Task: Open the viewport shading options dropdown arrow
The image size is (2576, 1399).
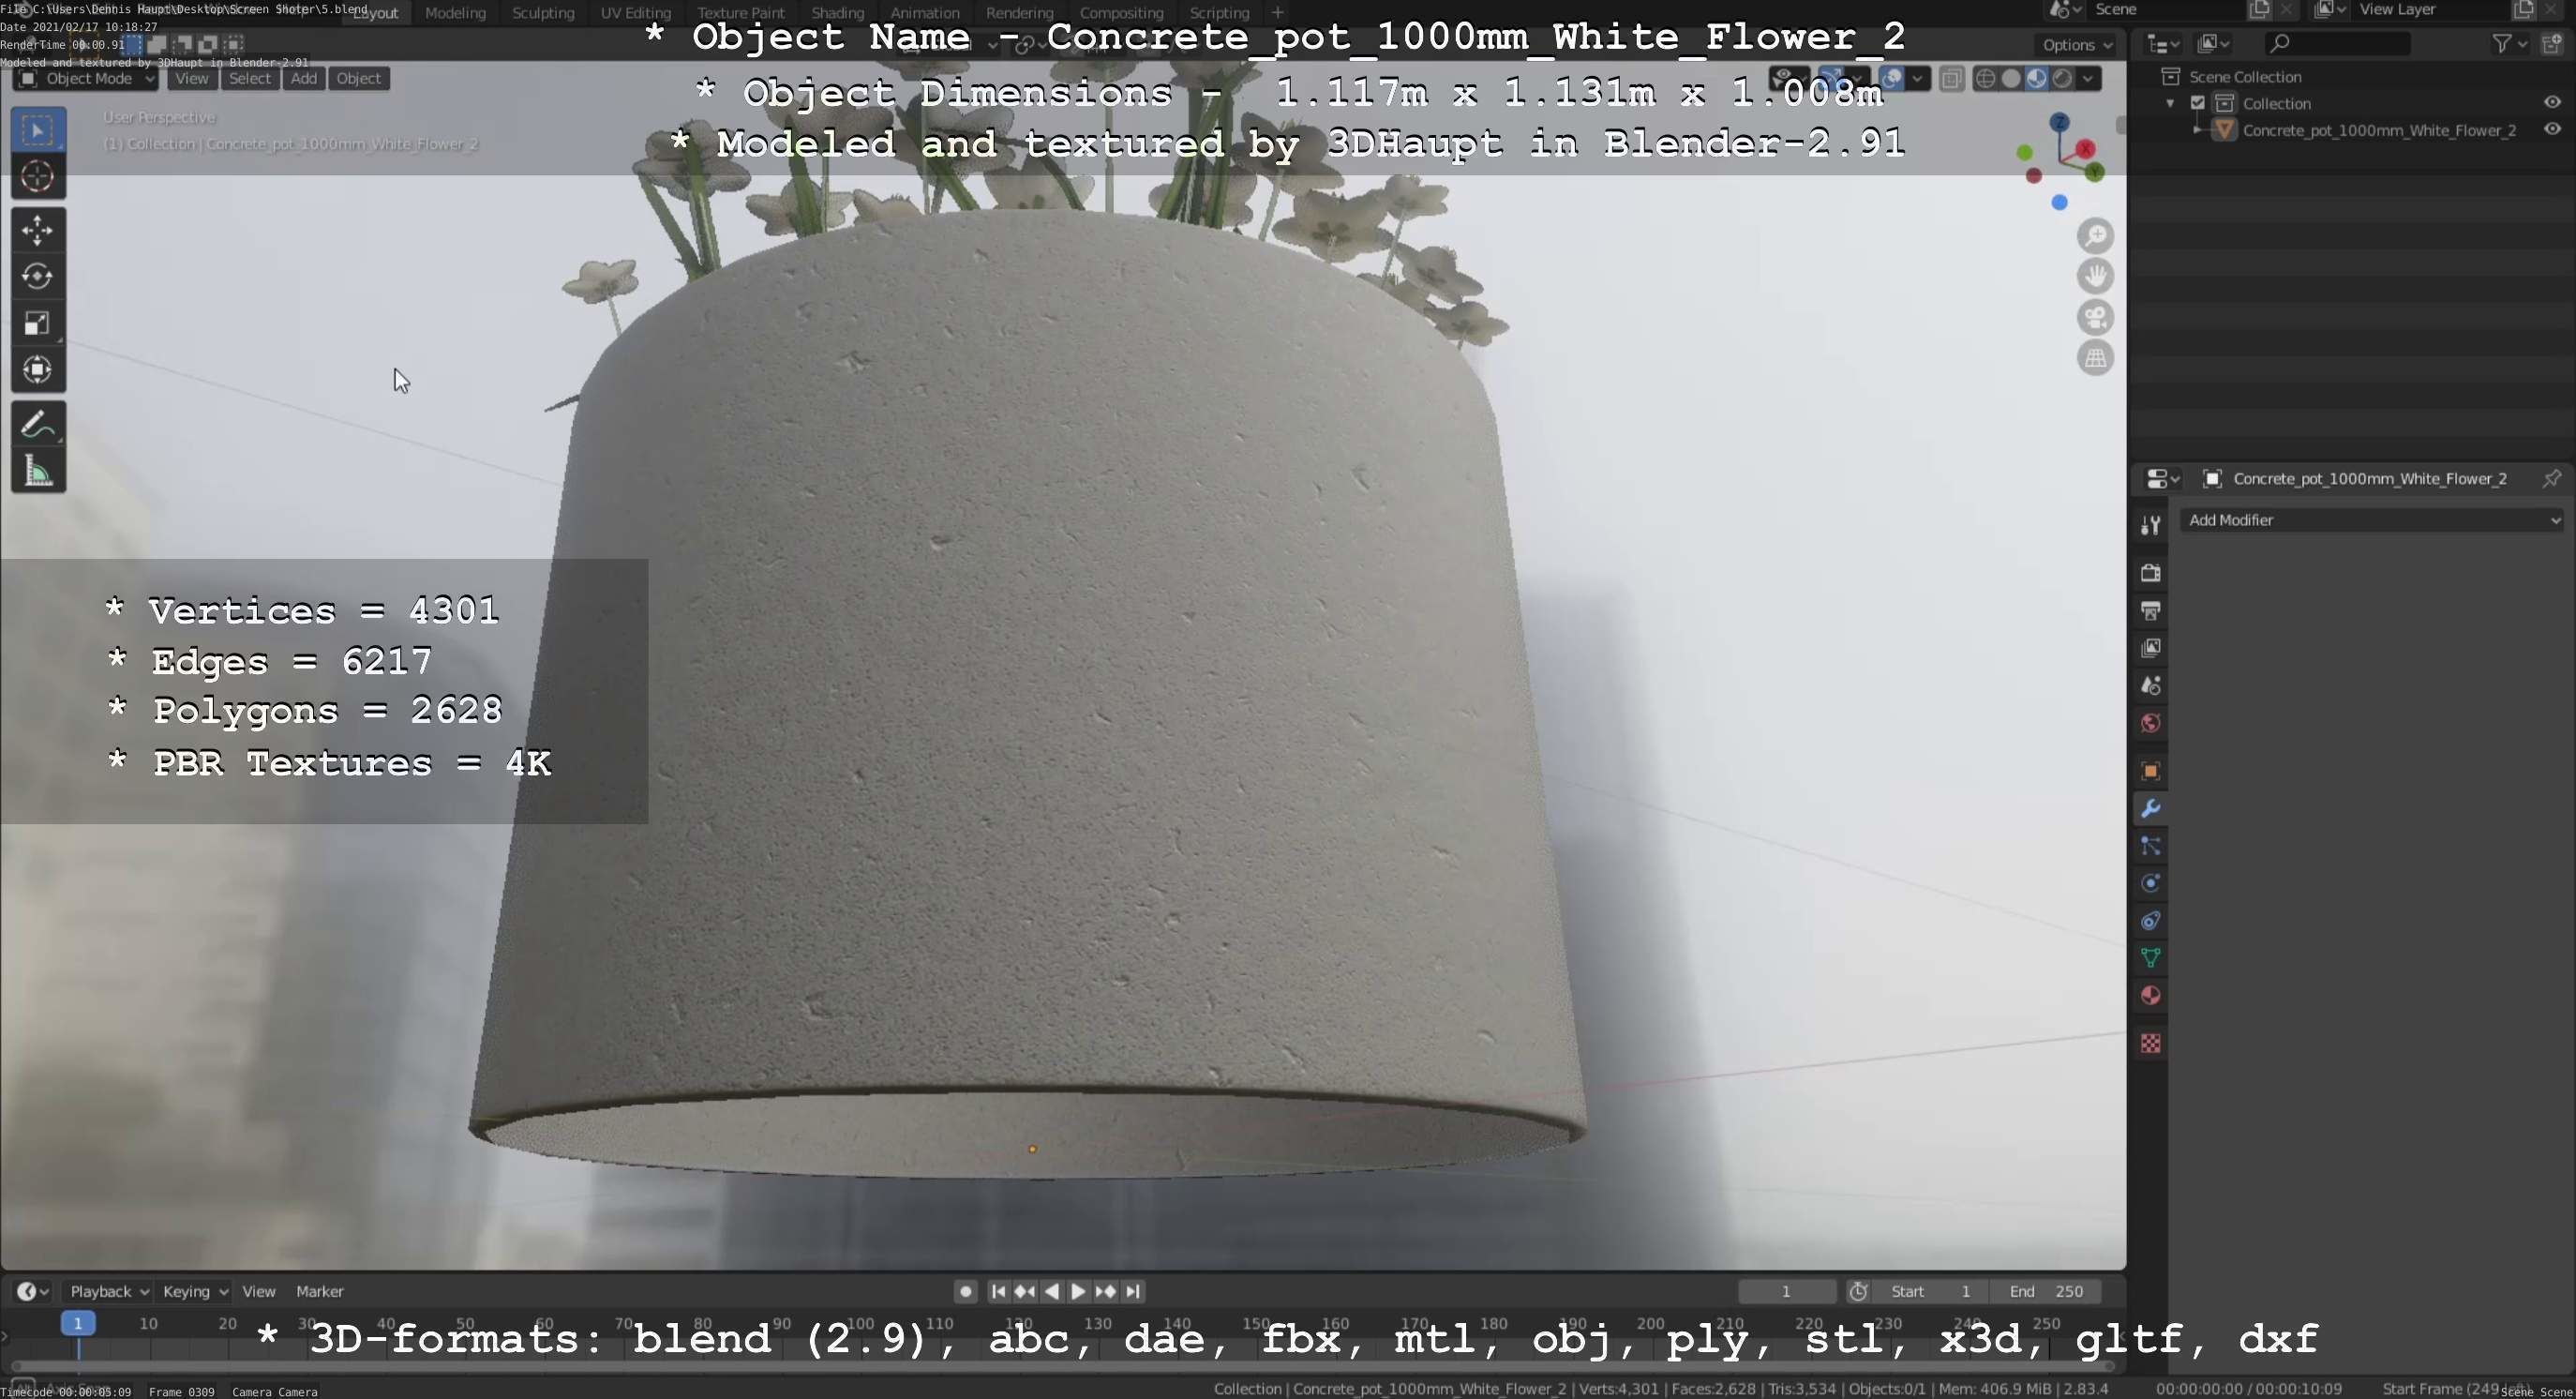Action: pos(2088,78)
